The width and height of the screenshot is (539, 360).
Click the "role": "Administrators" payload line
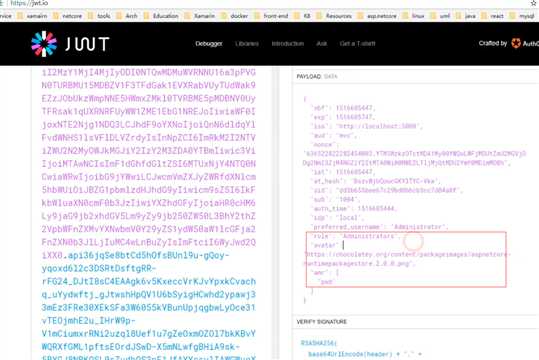(355, 236)
